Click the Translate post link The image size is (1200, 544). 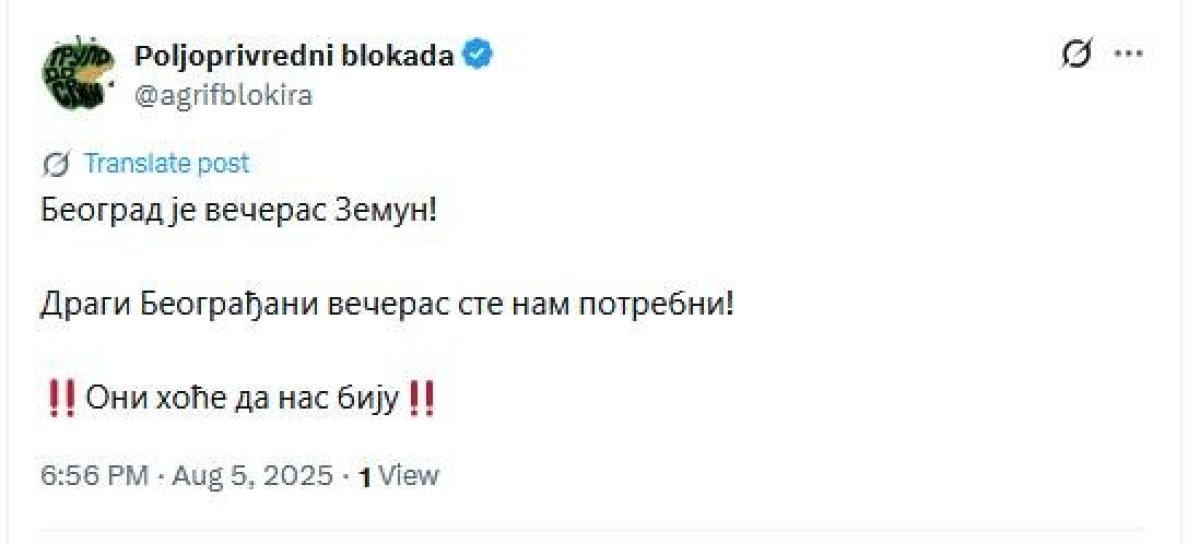pyautogui.click(x=166, y=163)
